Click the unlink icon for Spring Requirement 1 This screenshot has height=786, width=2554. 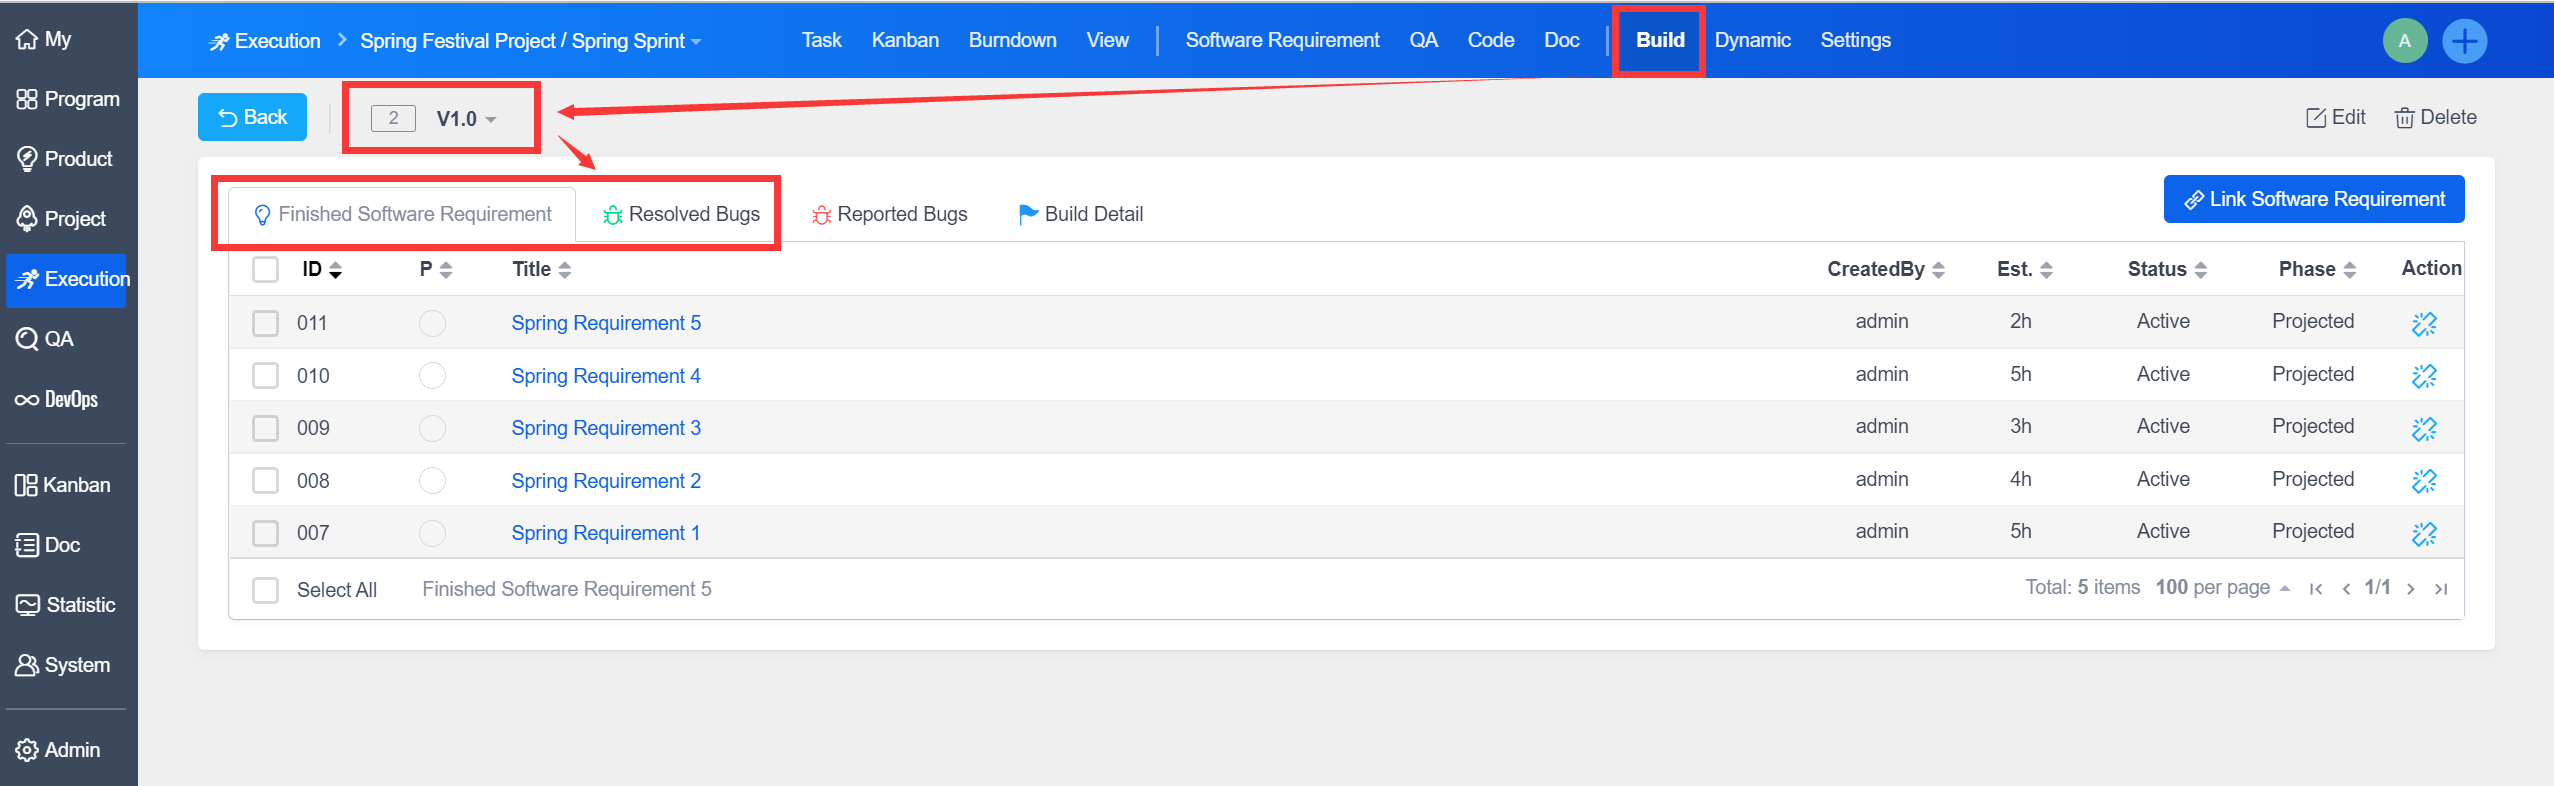pyautogui.click(x=2423, y=533)
